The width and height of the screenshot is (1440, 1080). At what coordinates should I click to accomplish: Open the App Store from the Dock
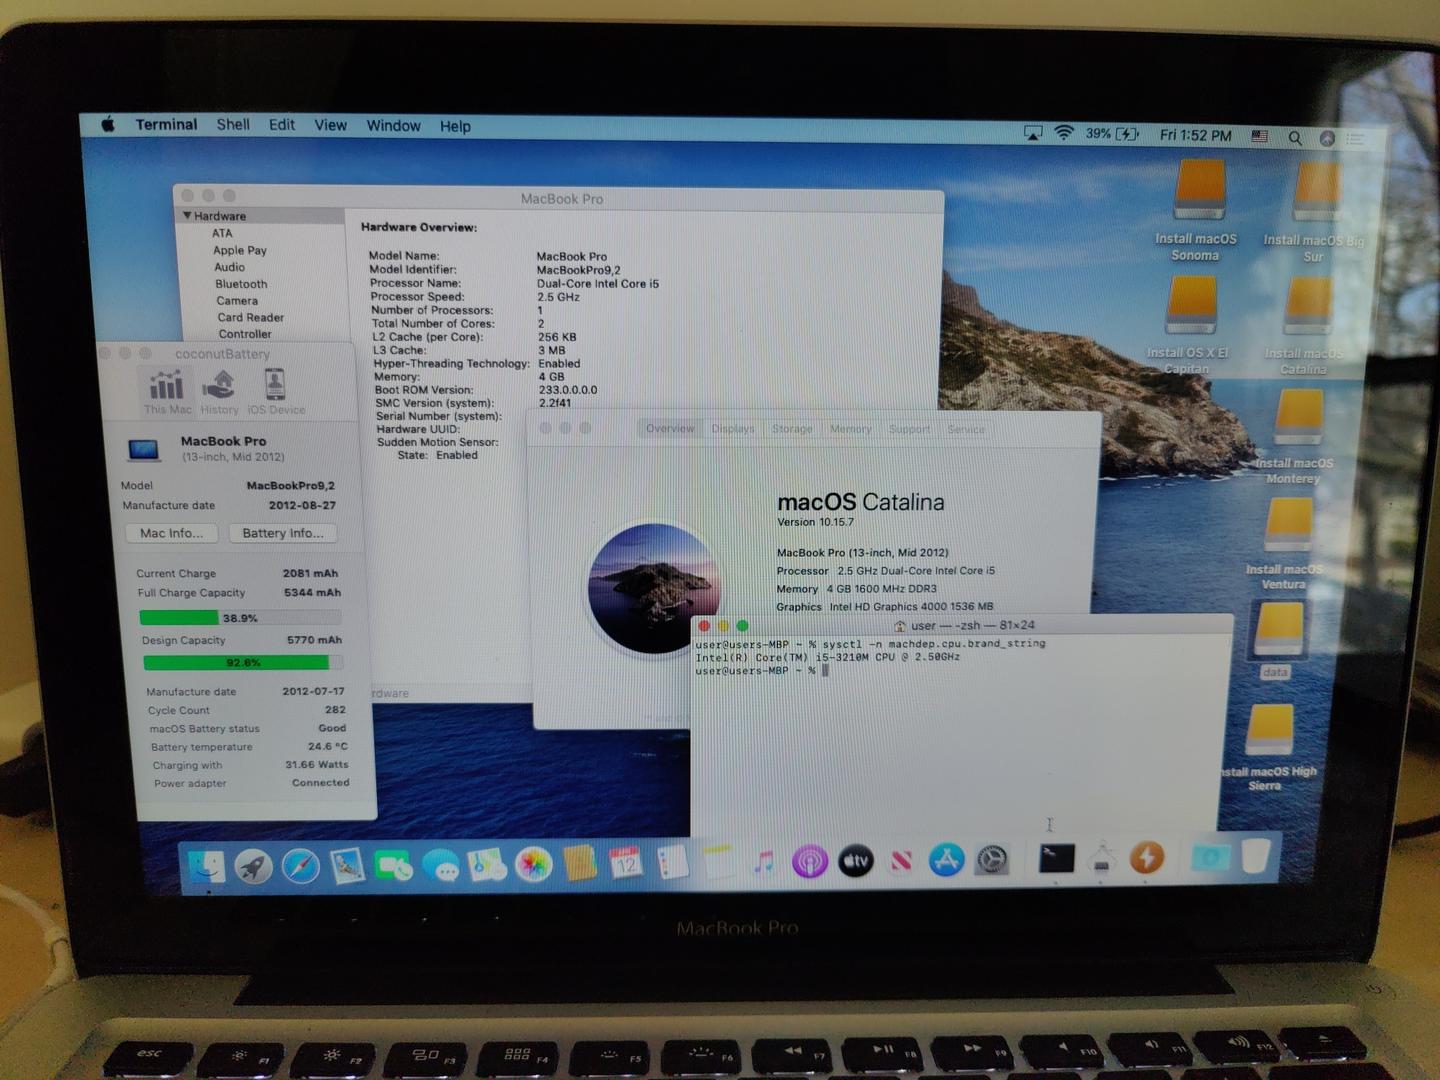click(x=946, y=860)
